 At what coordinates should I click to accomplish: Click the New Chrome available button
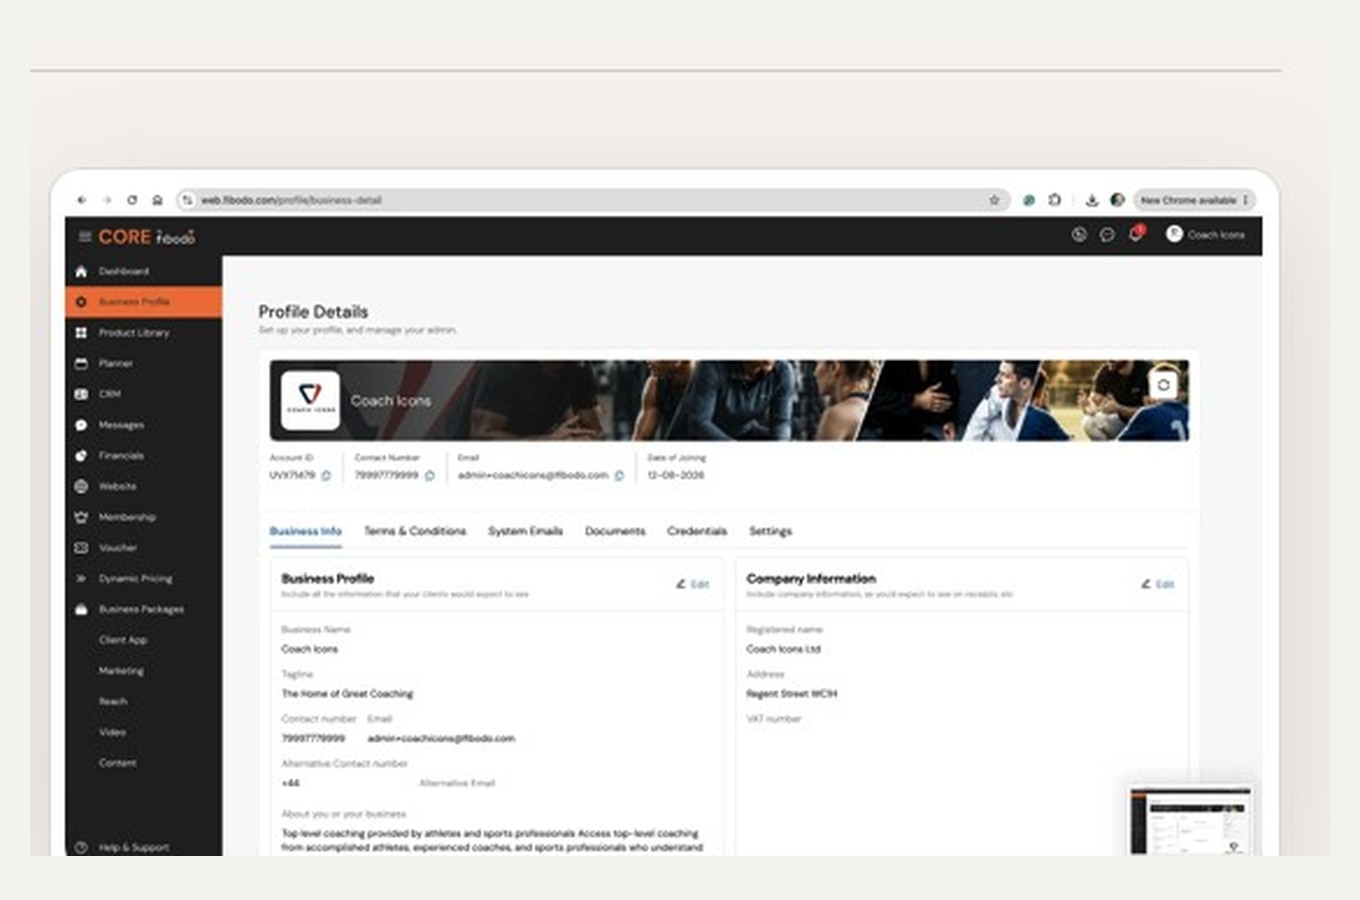point(1194,200)
